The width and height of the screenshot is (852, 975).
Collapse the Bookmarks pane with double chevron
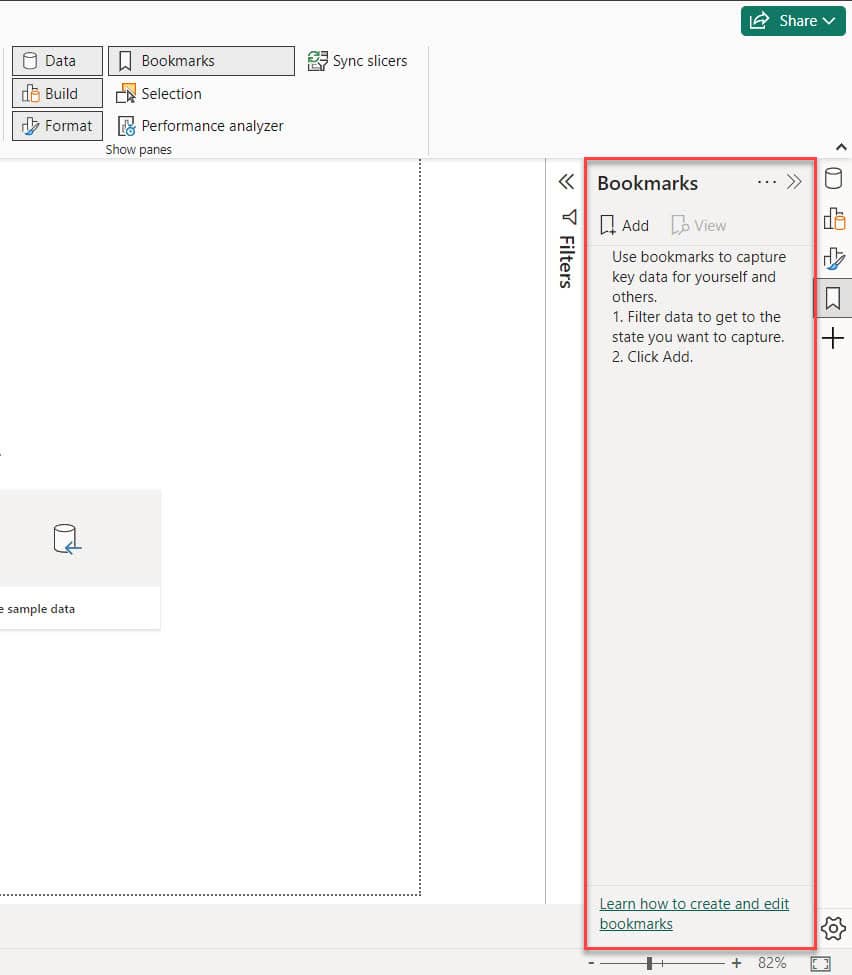pyautogui.click(x=794, y=182)
